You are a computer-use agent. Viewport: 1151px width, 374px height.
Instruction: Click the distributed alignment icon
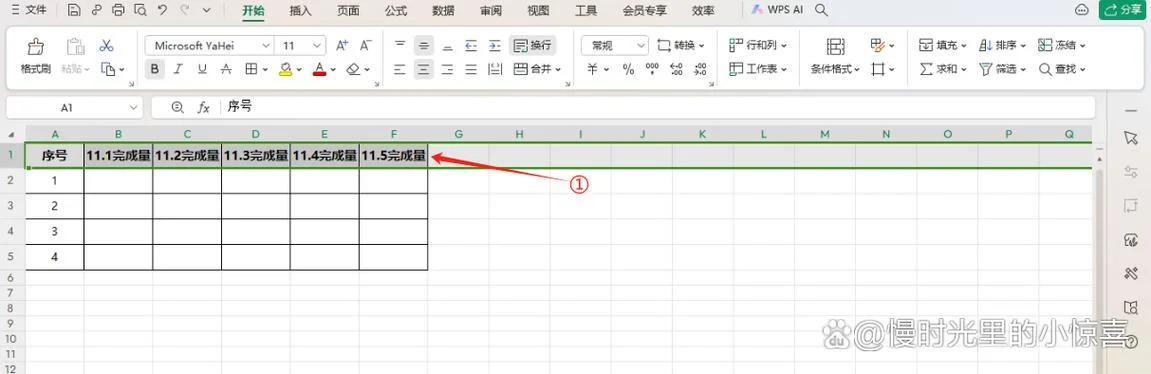point(495,69)
